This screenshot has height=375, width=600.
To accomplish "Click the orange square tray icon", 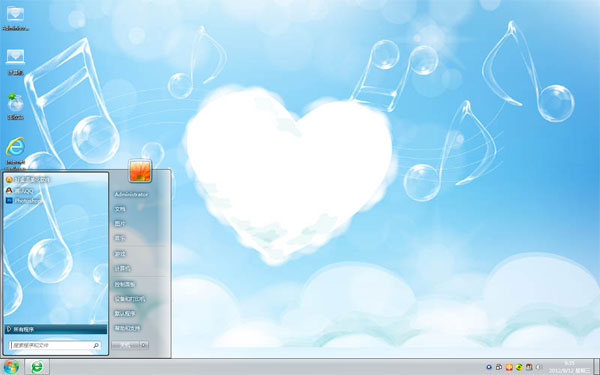I will click(x=509, y=367).
